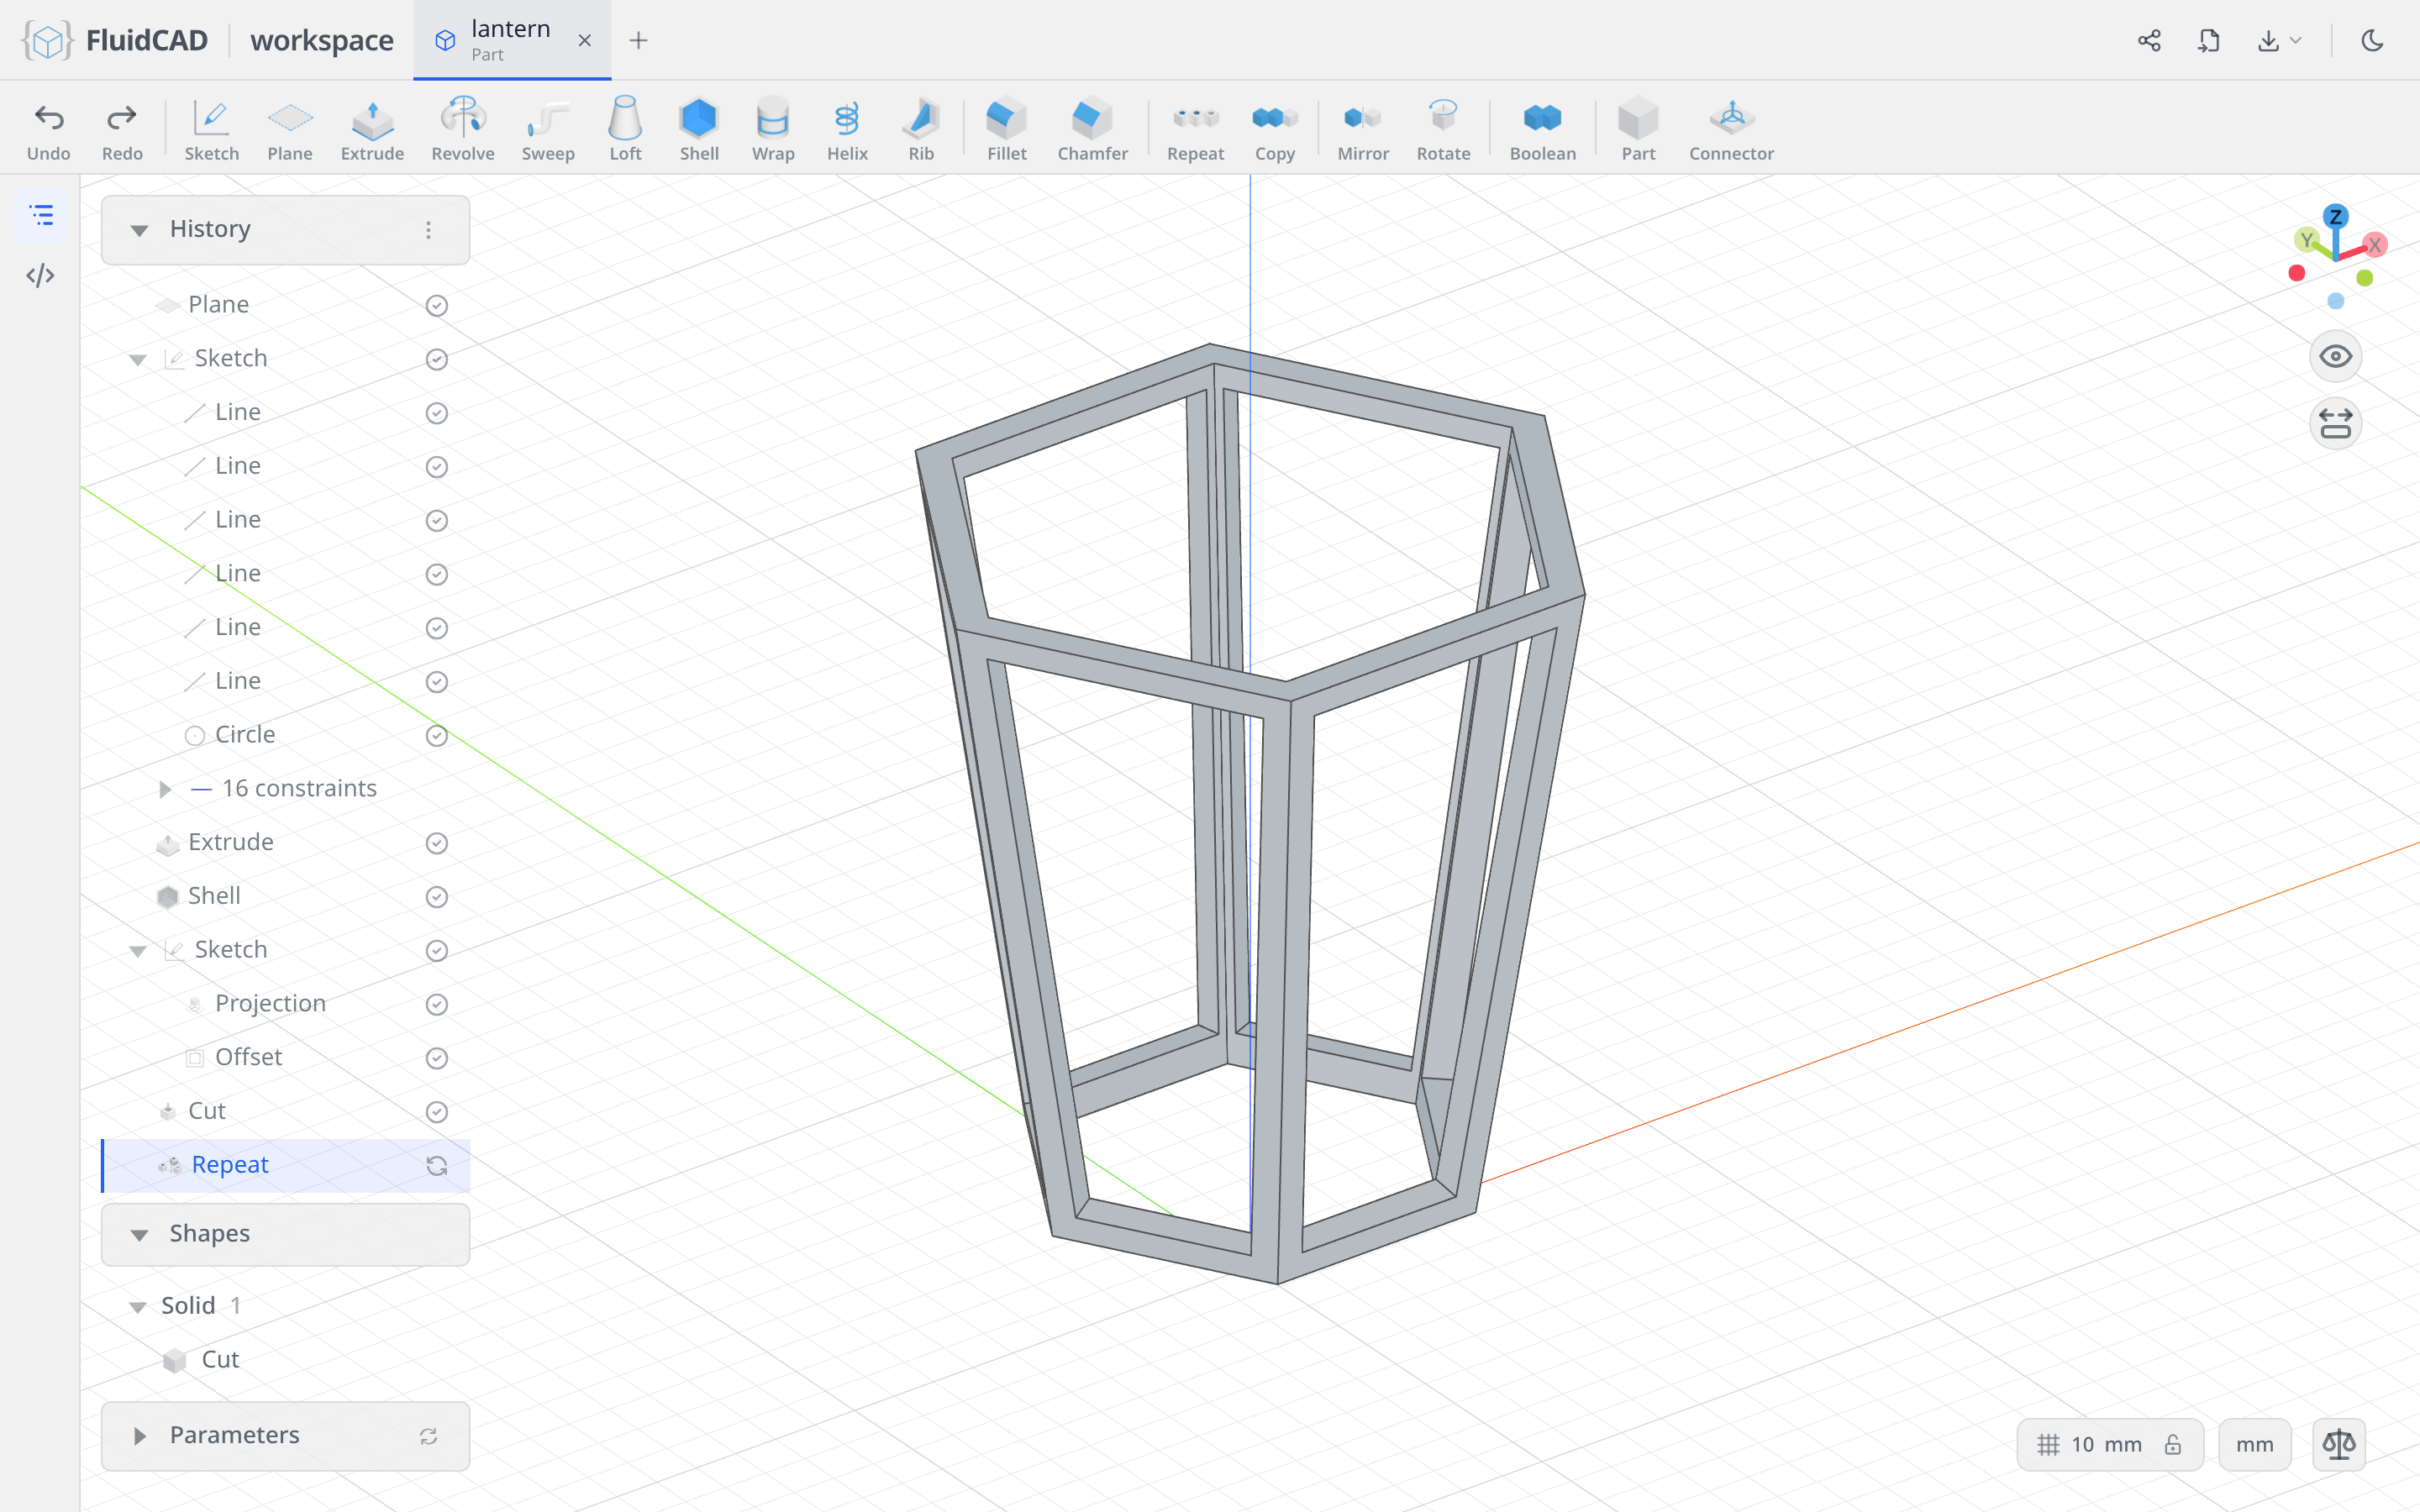This screenshot has width=2420, height=1512.
Task: Collapse the Shapes panel
Action: click(139, 1234)
